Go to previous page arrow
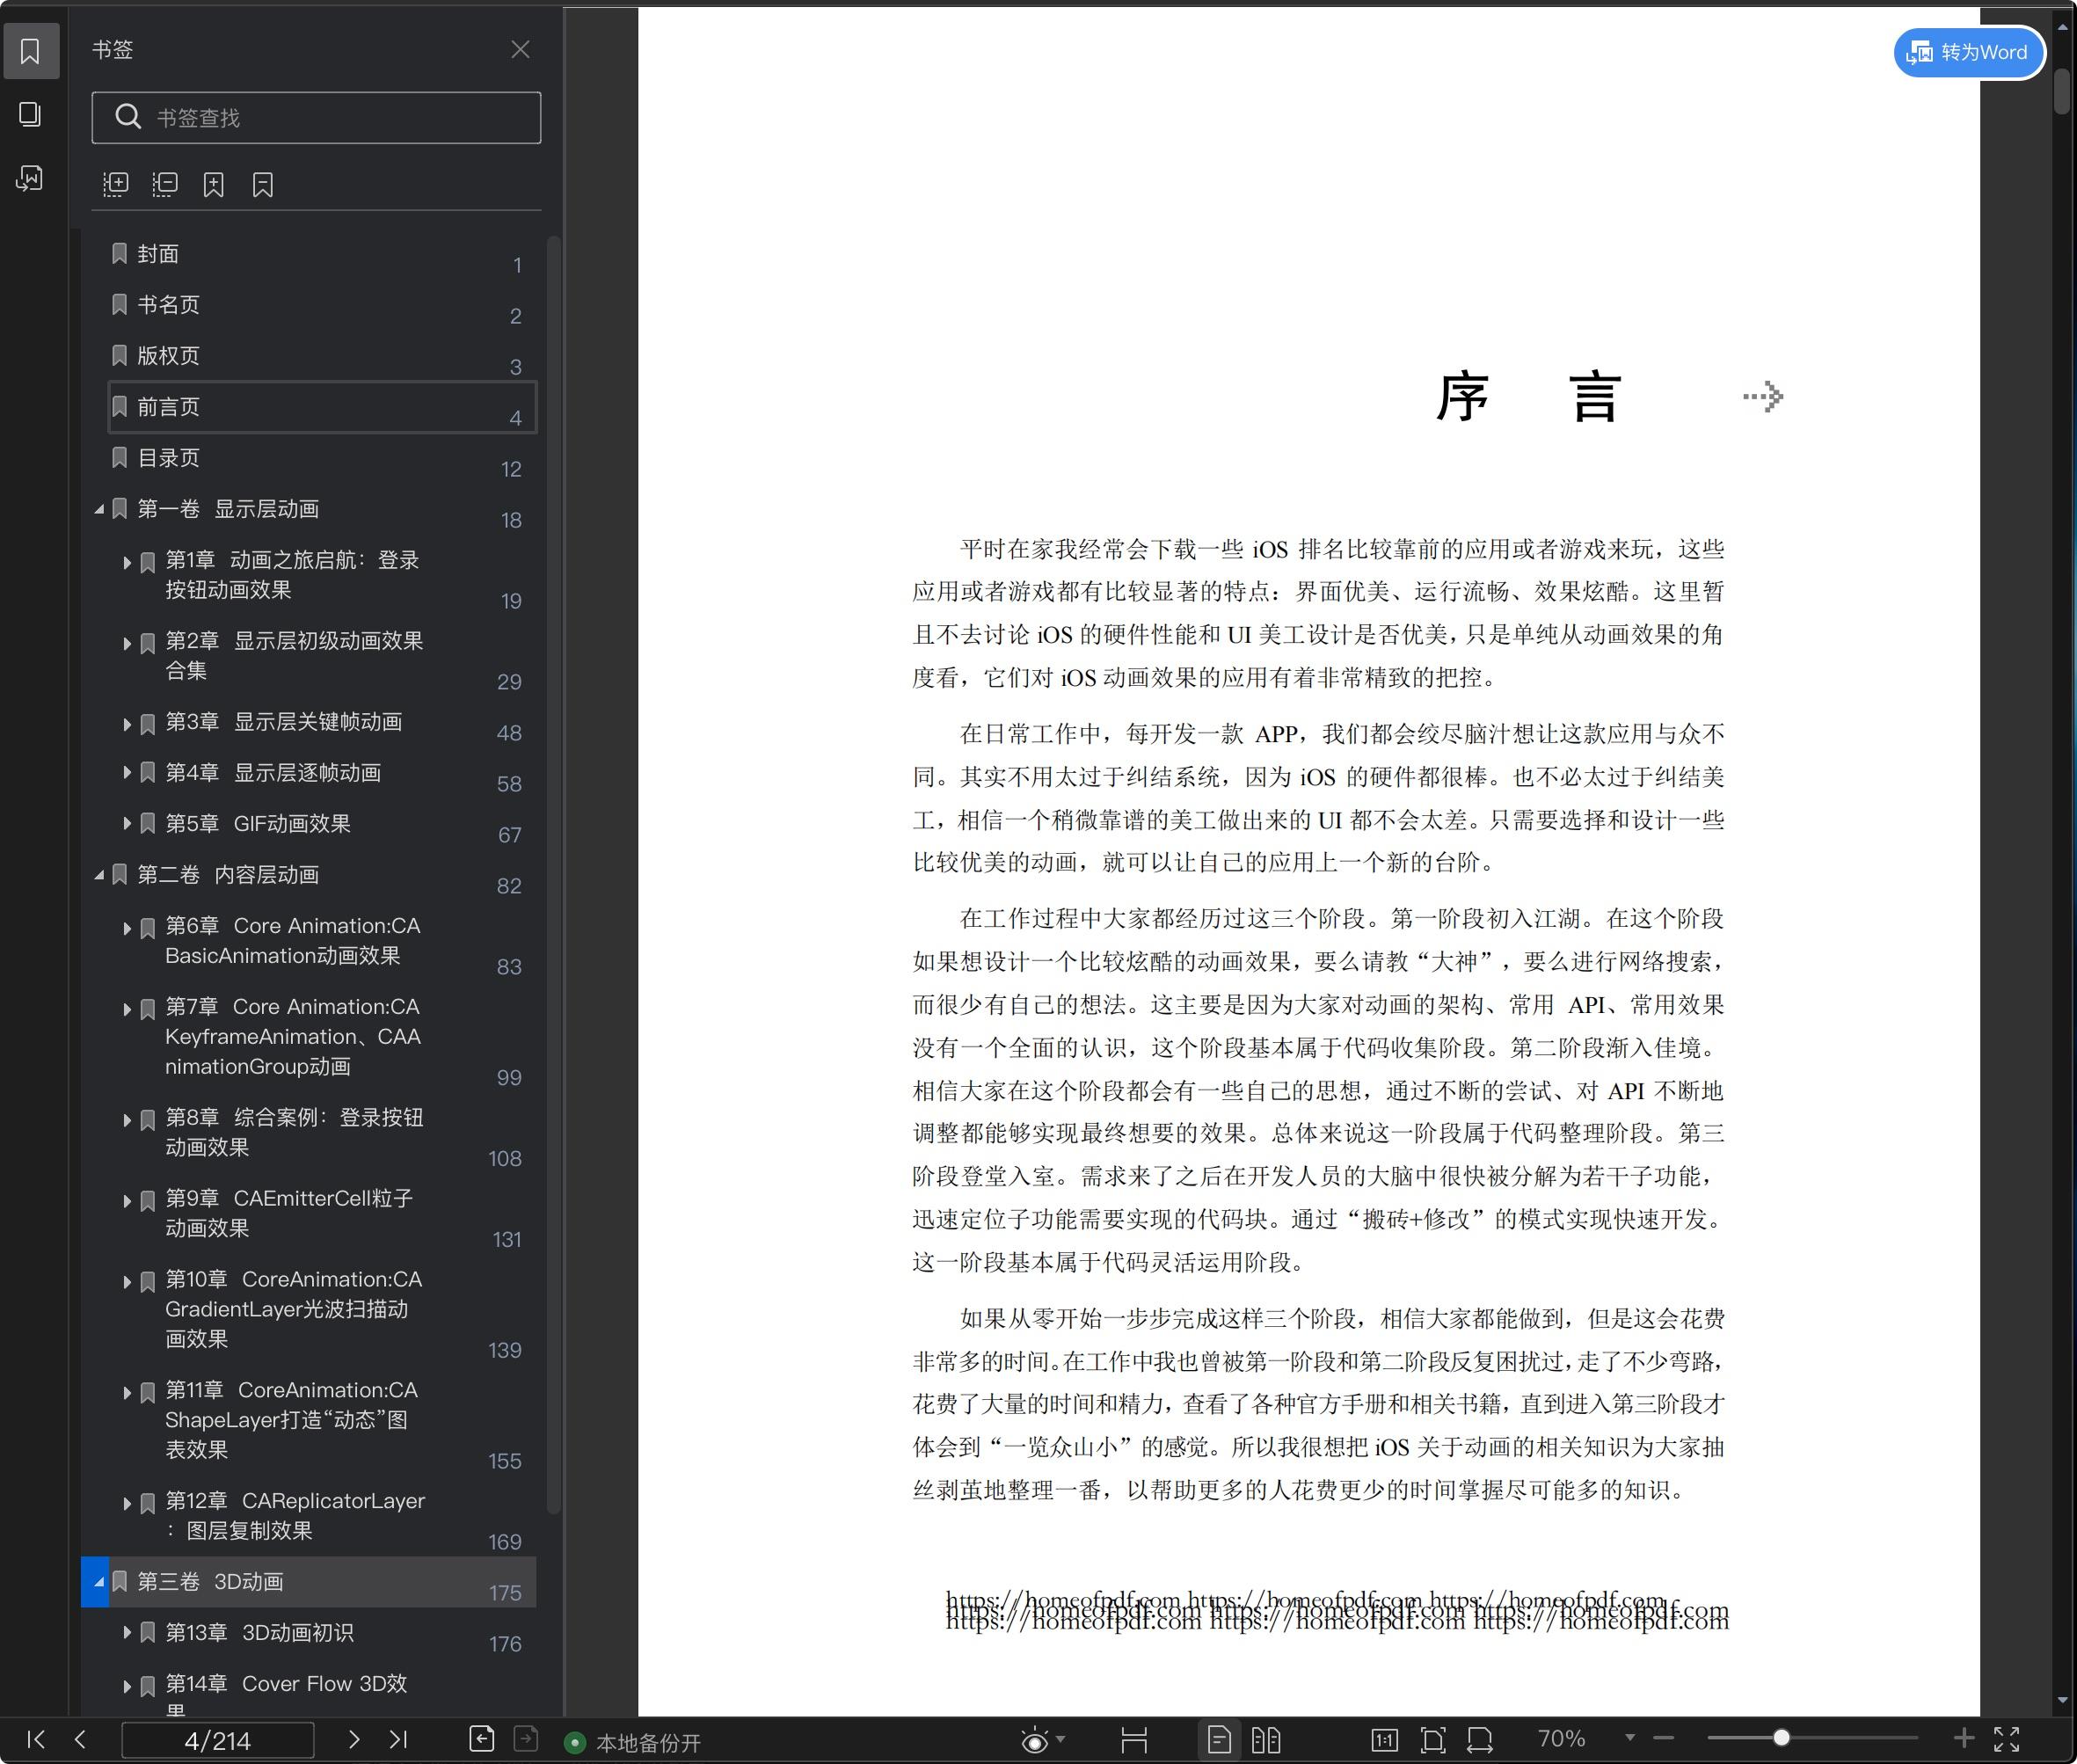Image resolution: width=2077 pixels, height=1764 pixels. pyautogui.click(x=81, y=1739)
